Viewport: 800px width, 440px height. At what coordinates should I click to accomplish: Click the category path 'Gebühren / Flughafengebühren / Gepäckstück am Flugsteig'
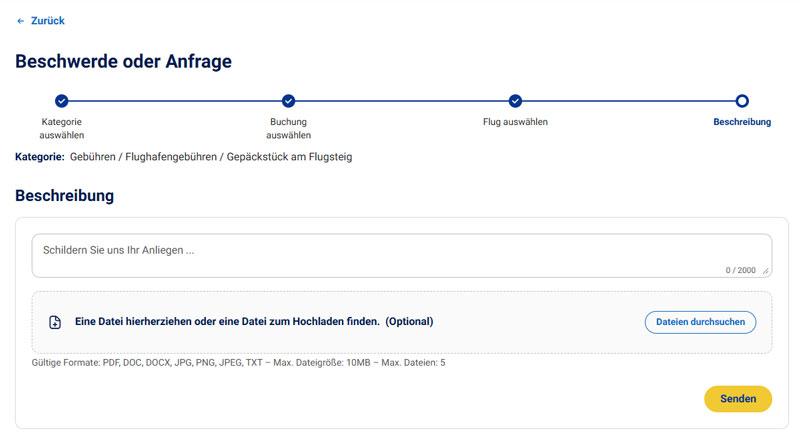(211, 157)
